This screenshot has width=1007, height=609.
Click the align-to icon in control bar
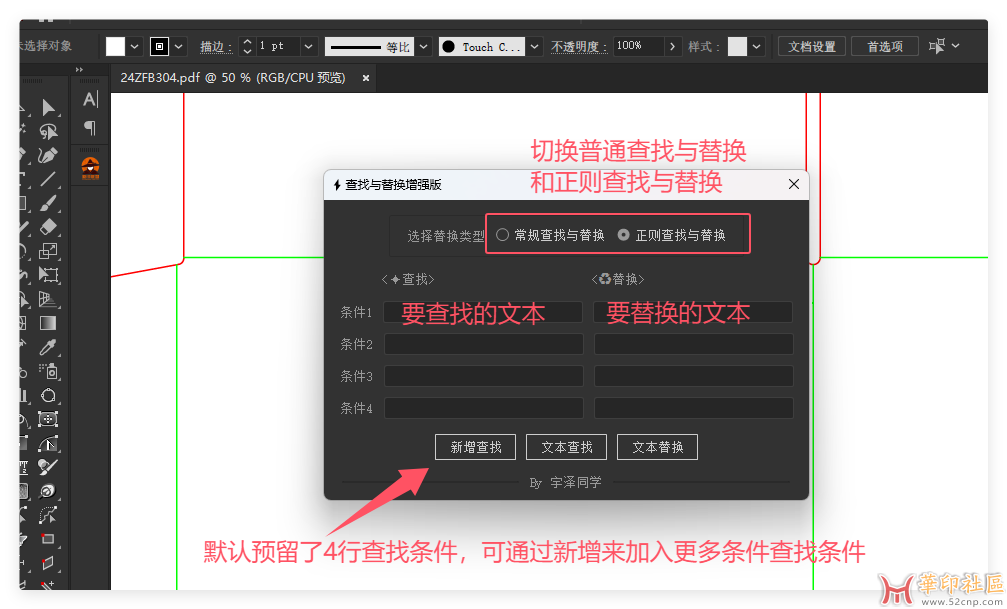tap(937, 46)
